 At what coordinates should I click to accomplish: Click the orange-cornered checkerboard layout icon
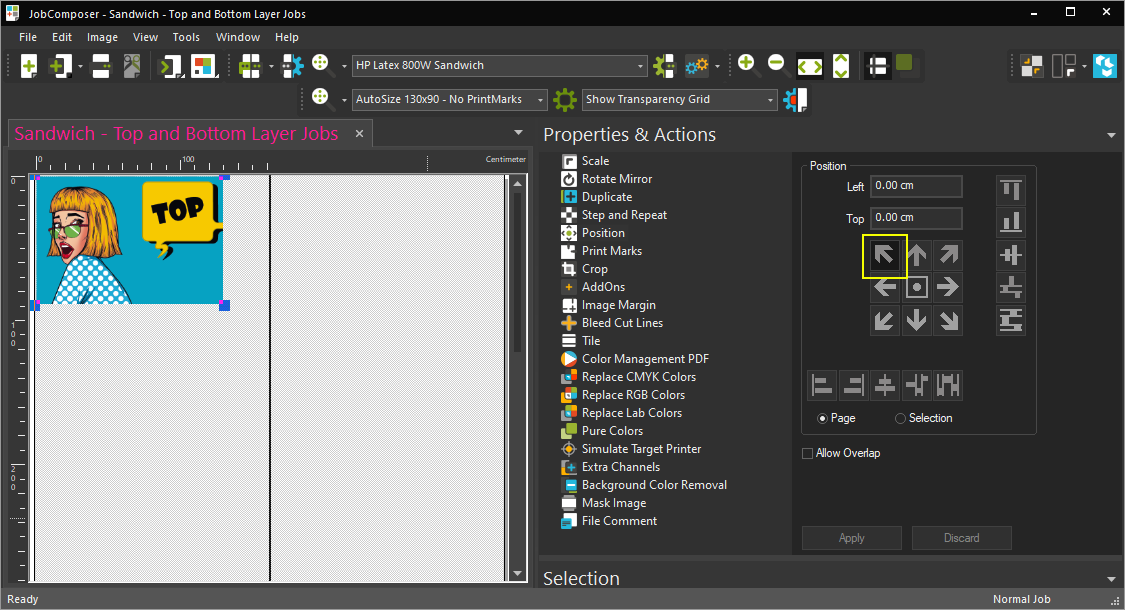click(x=1032, y=66)
